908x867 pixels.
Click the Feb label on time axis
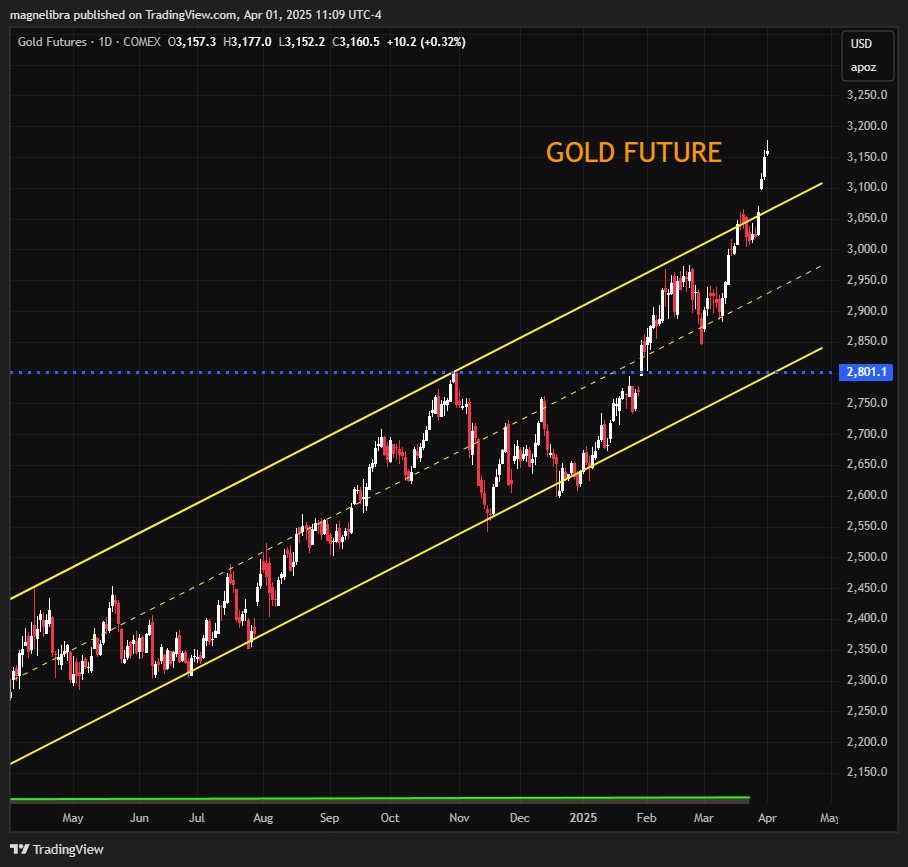tap(646, 818)
